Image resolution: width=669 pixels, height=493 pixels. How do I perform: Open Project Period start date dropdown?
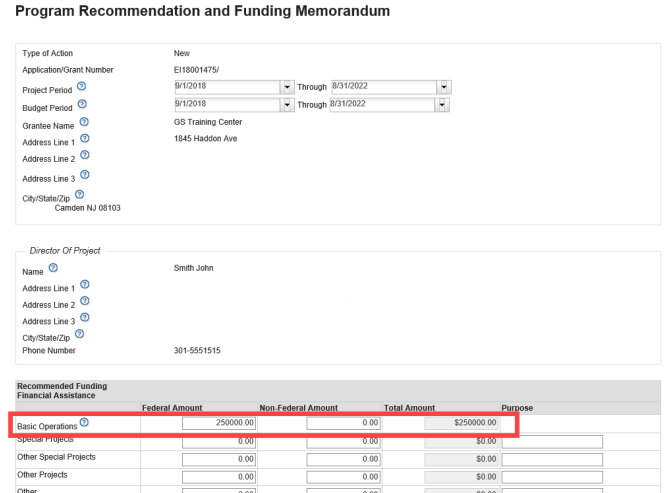[286, 87]
